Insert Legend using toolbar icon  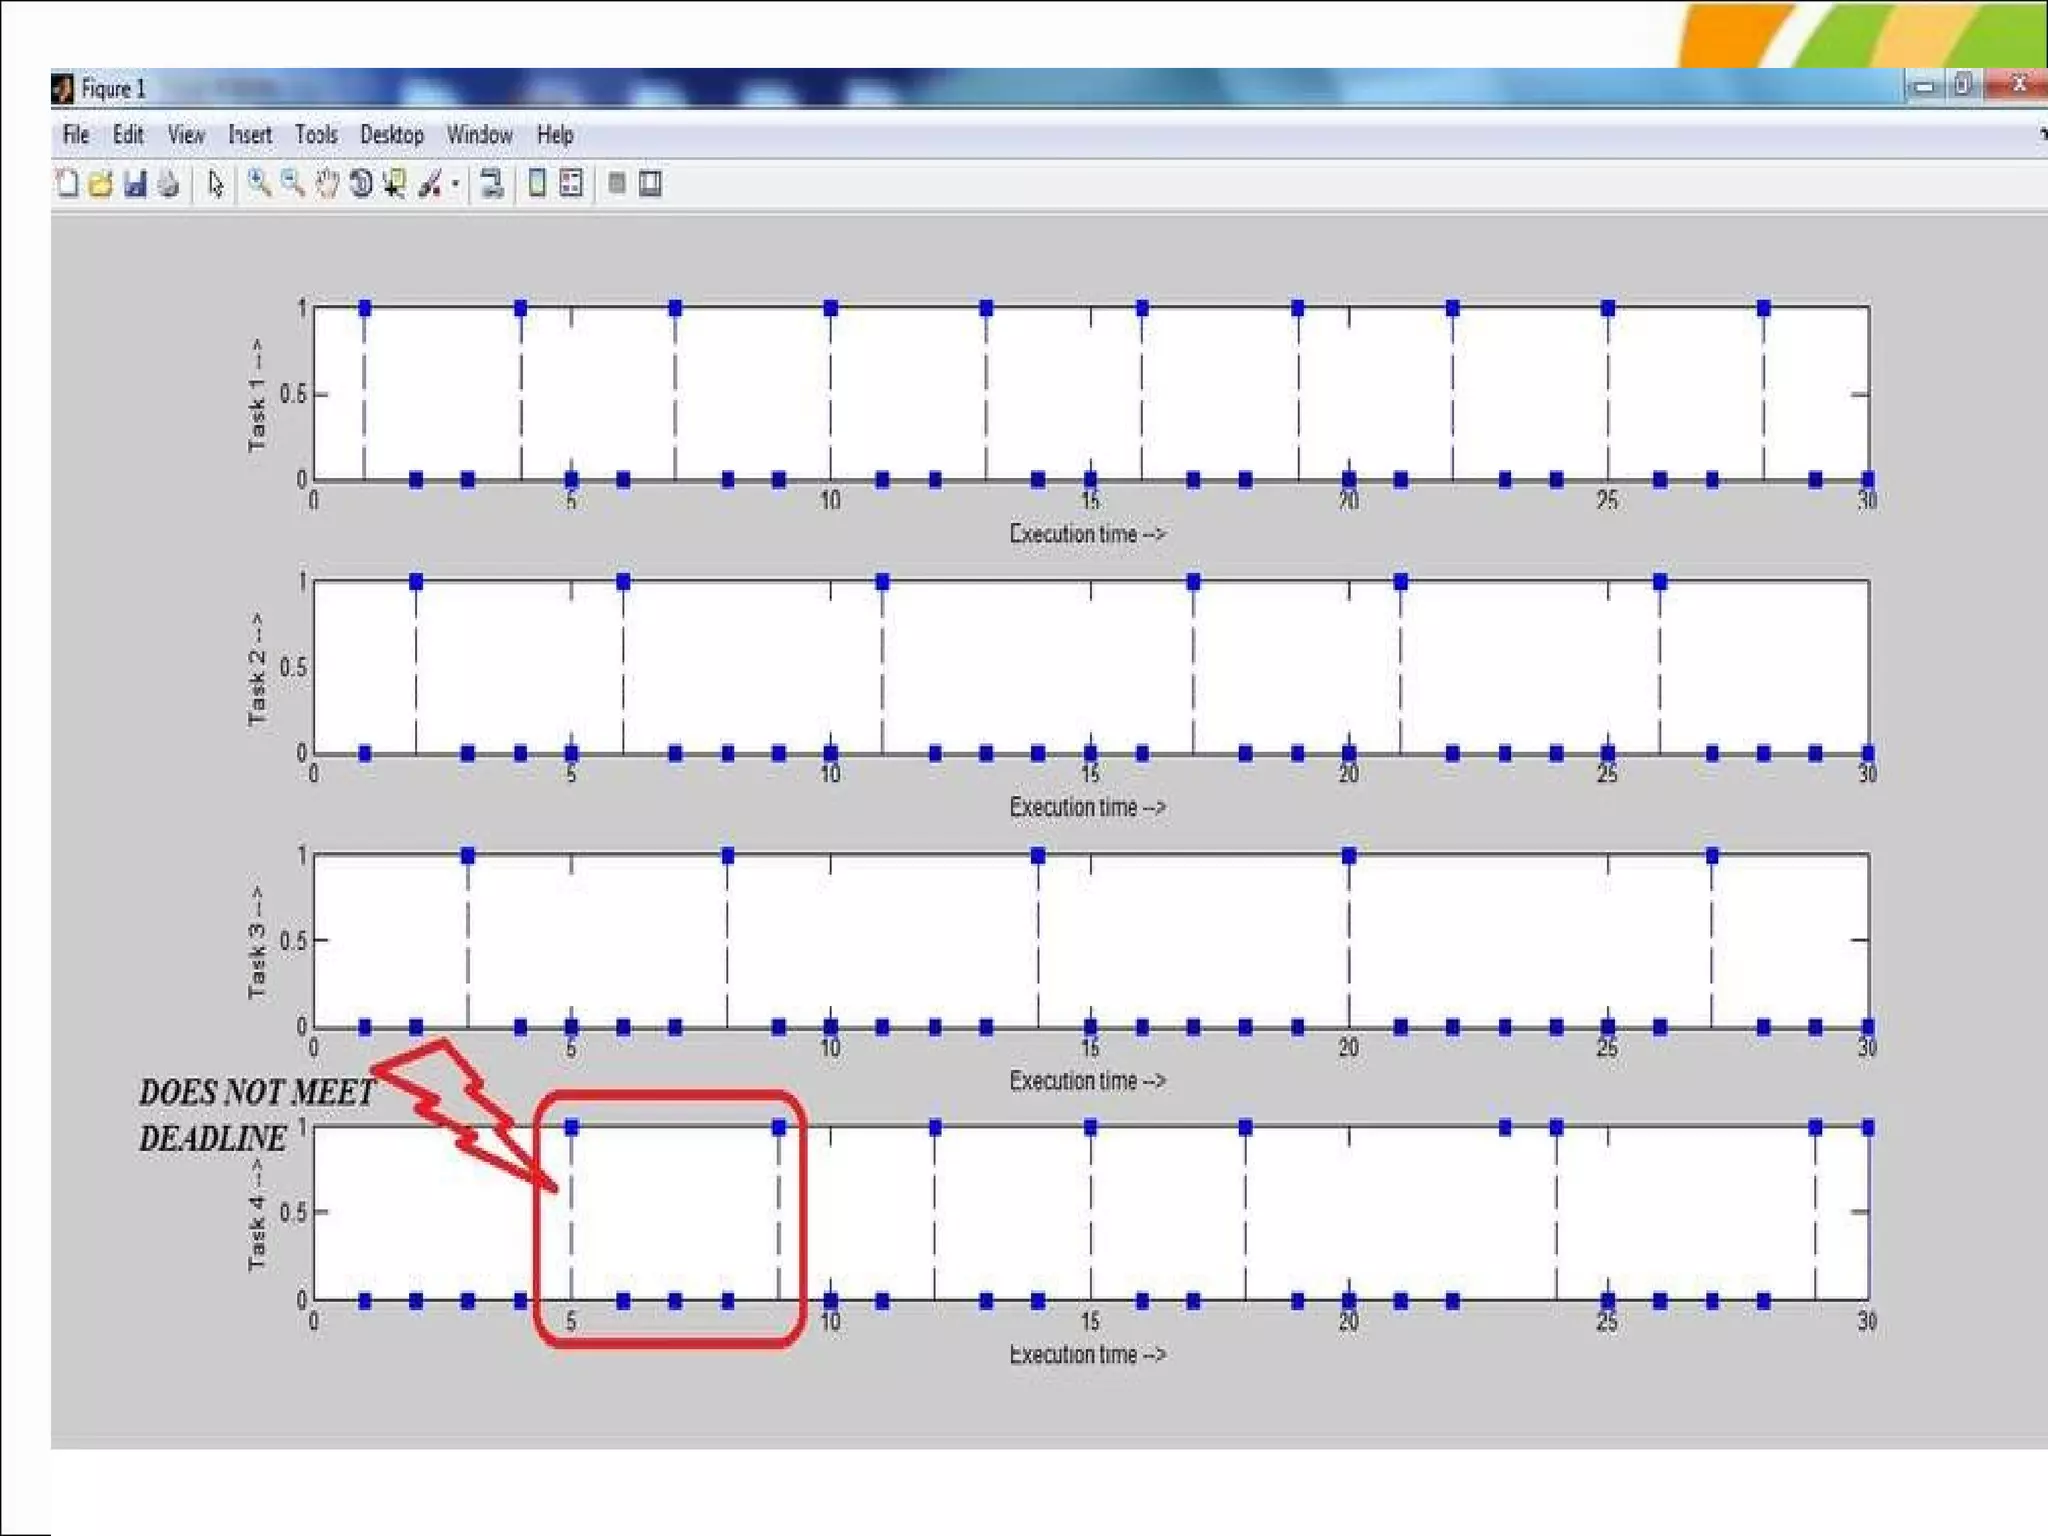click(x=571, y=183)
